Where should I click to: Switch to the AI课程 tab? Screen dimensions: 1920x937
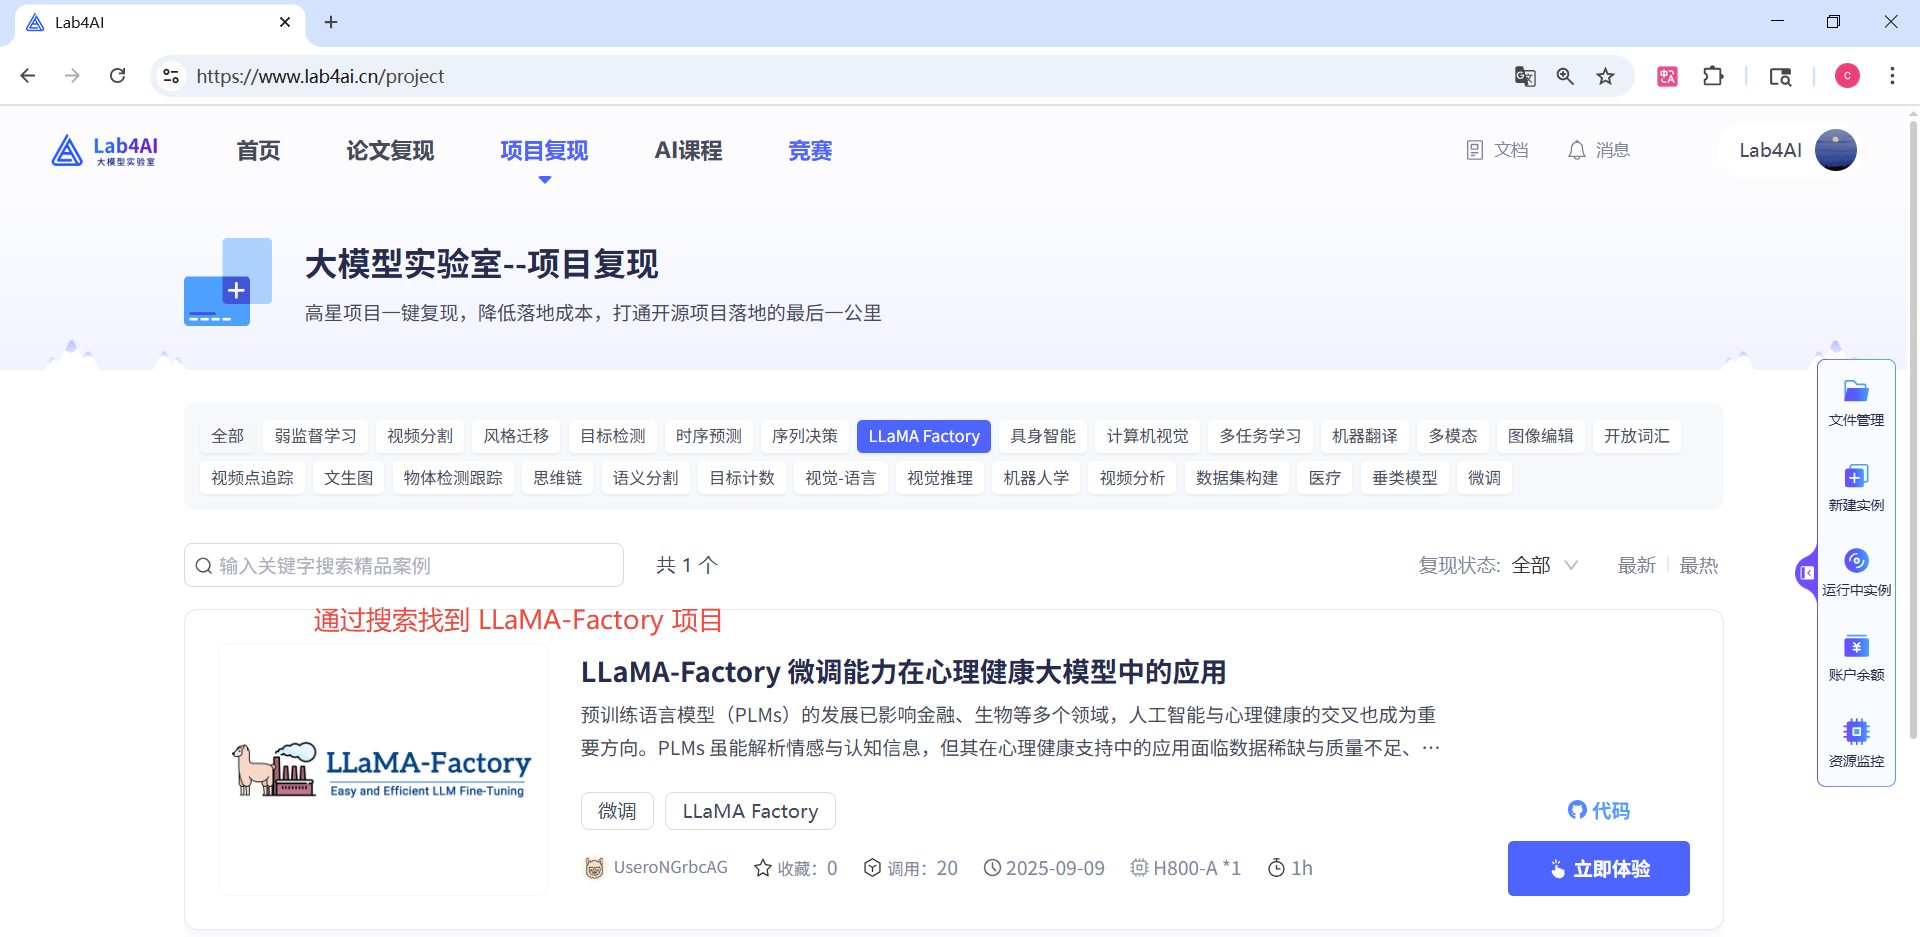tap(688, 150)
